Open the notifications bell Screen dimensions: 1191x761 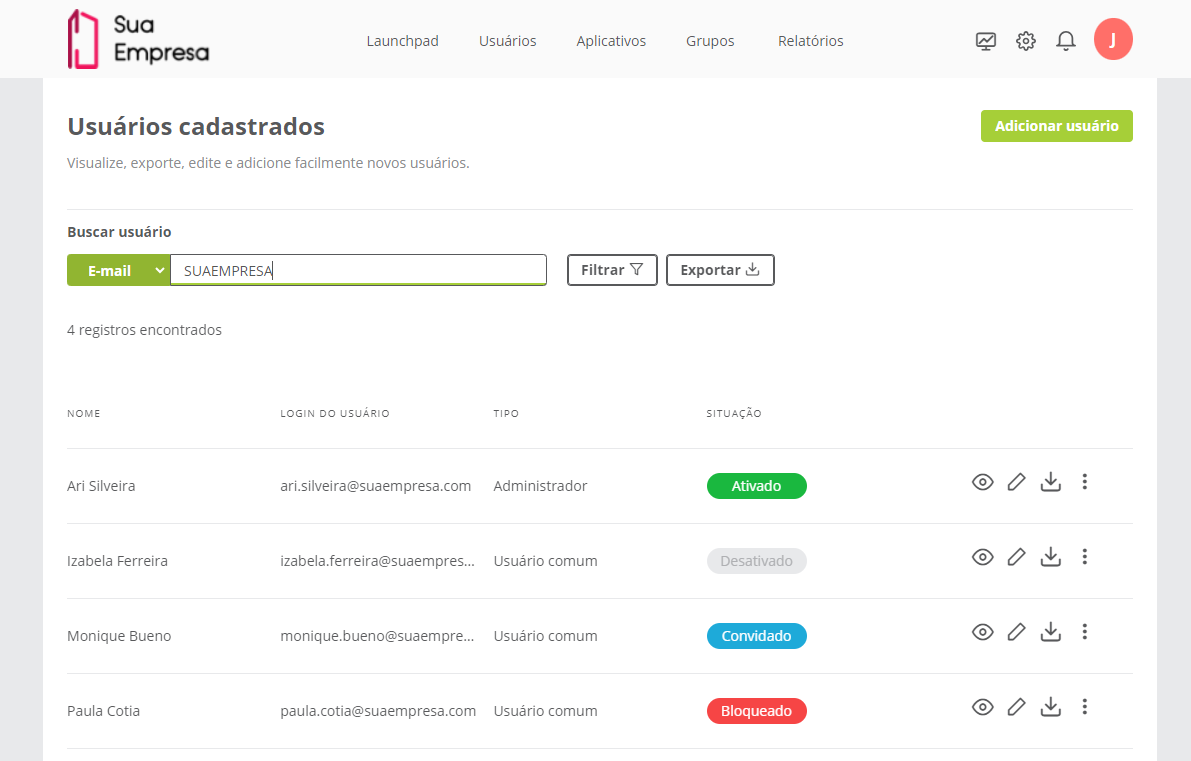point(1066,41)
